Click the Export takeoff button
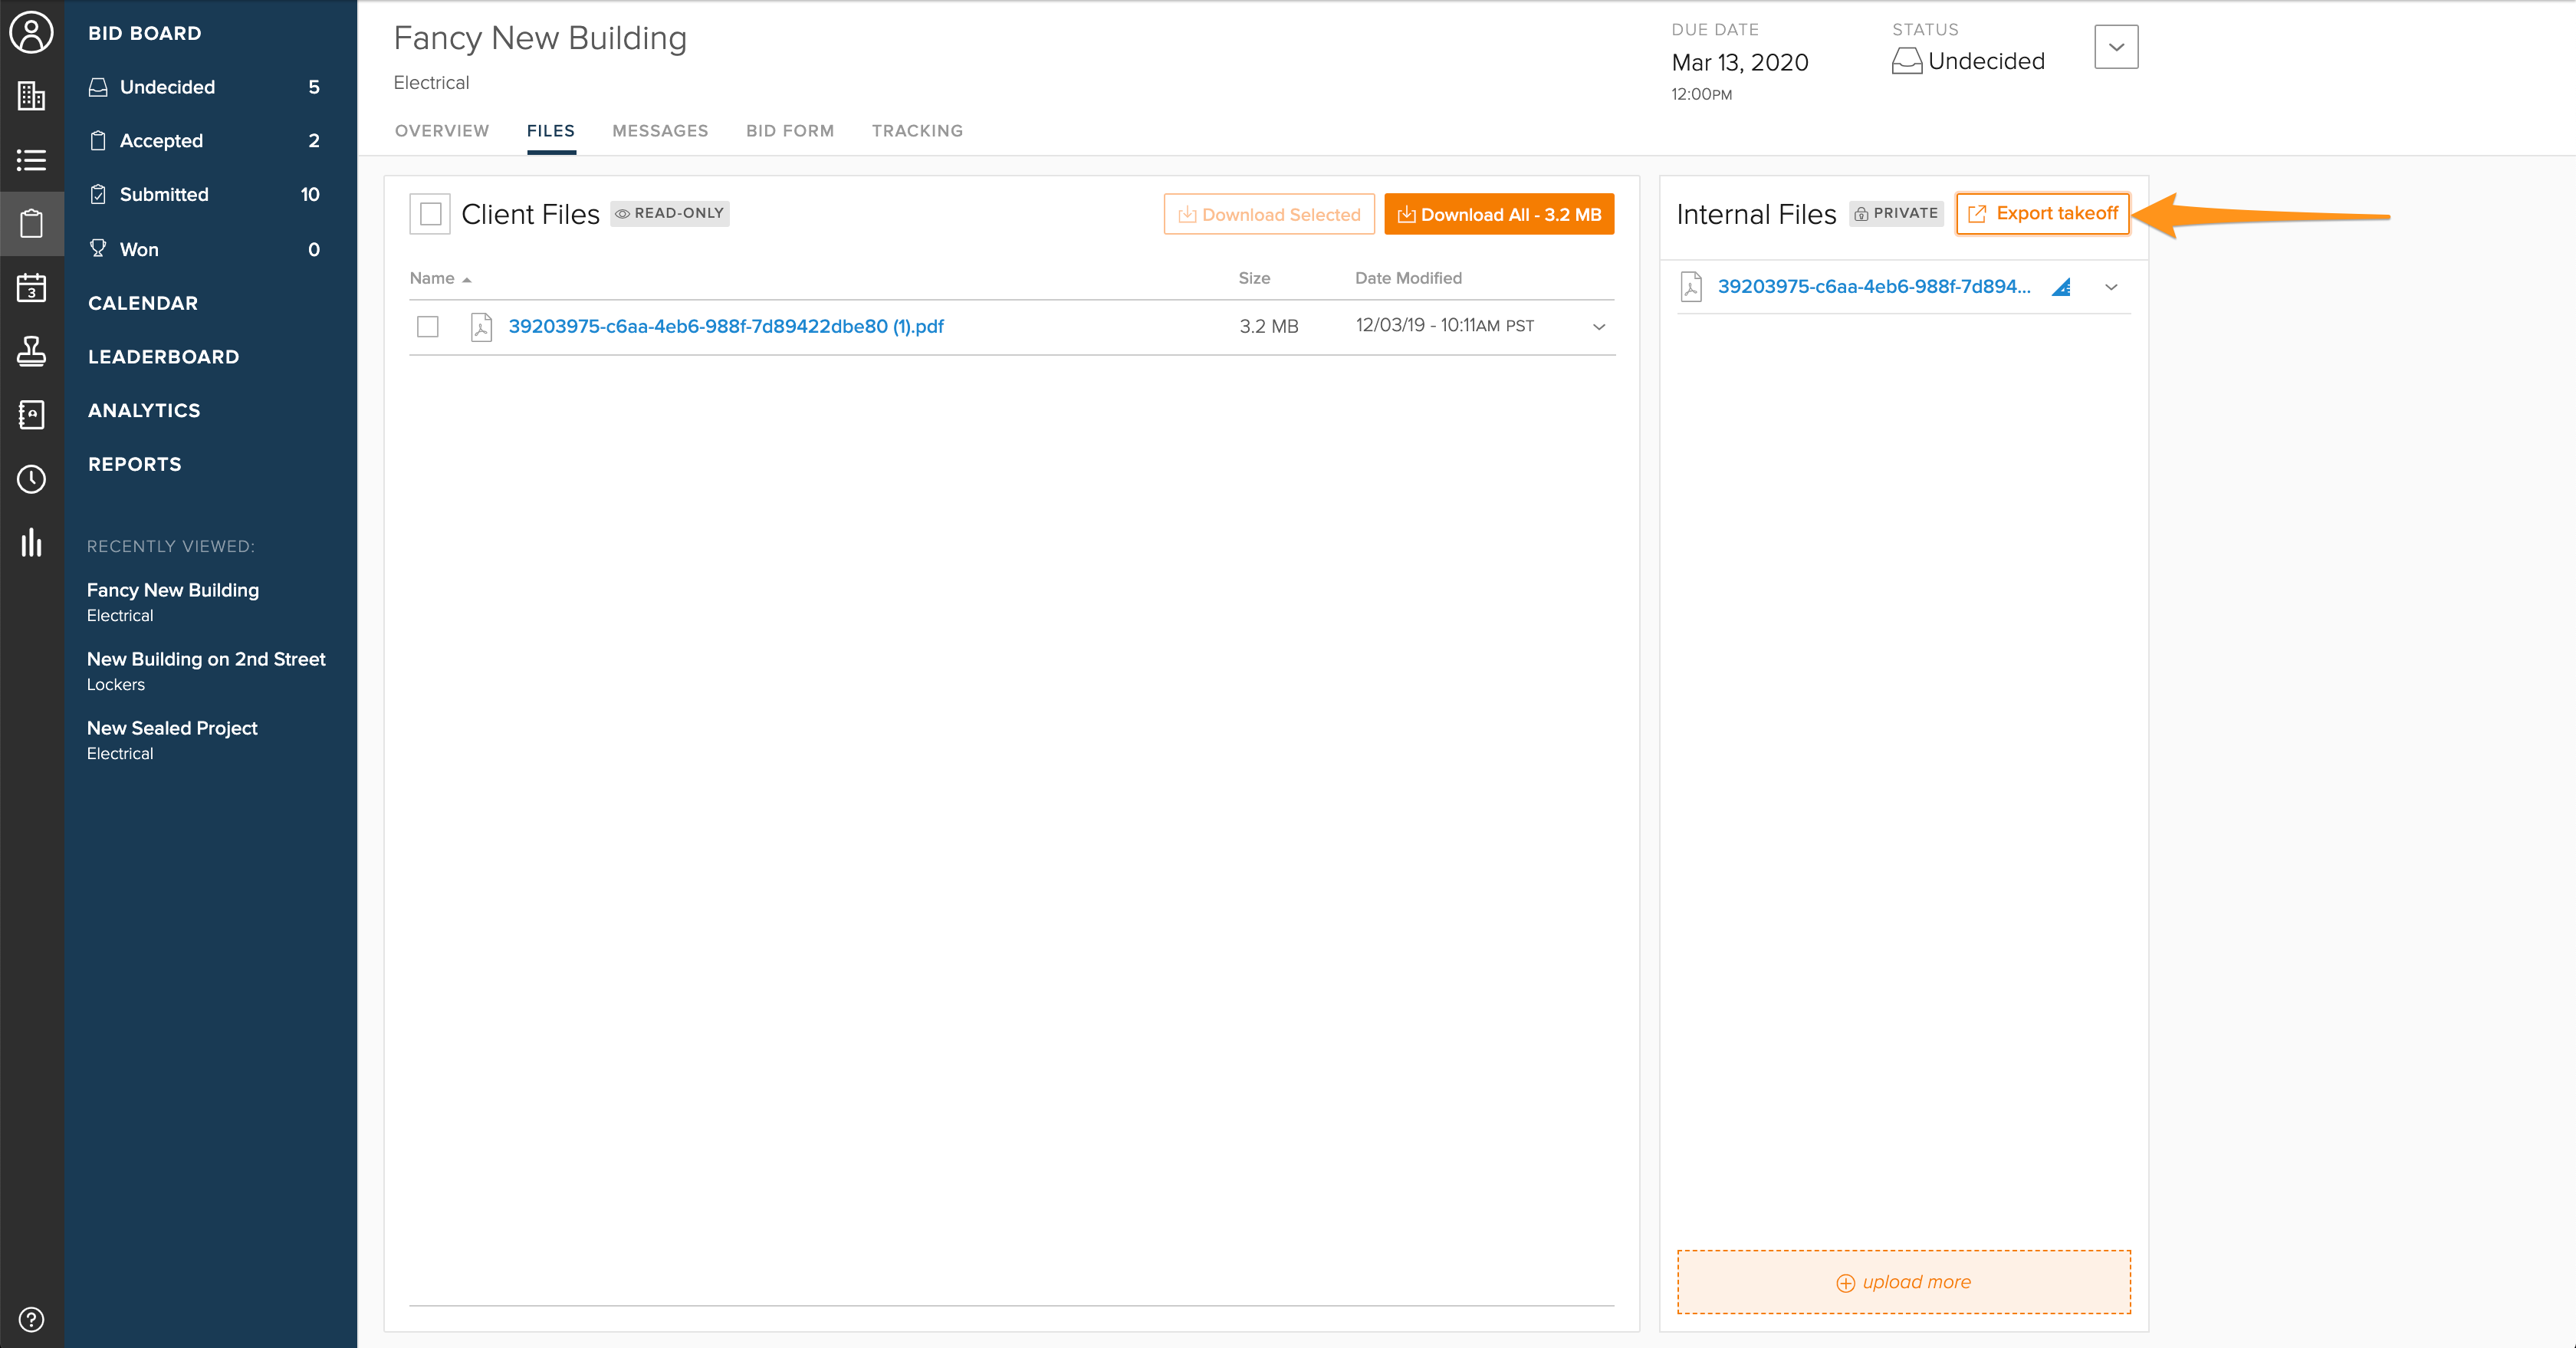 point(2043,214)
